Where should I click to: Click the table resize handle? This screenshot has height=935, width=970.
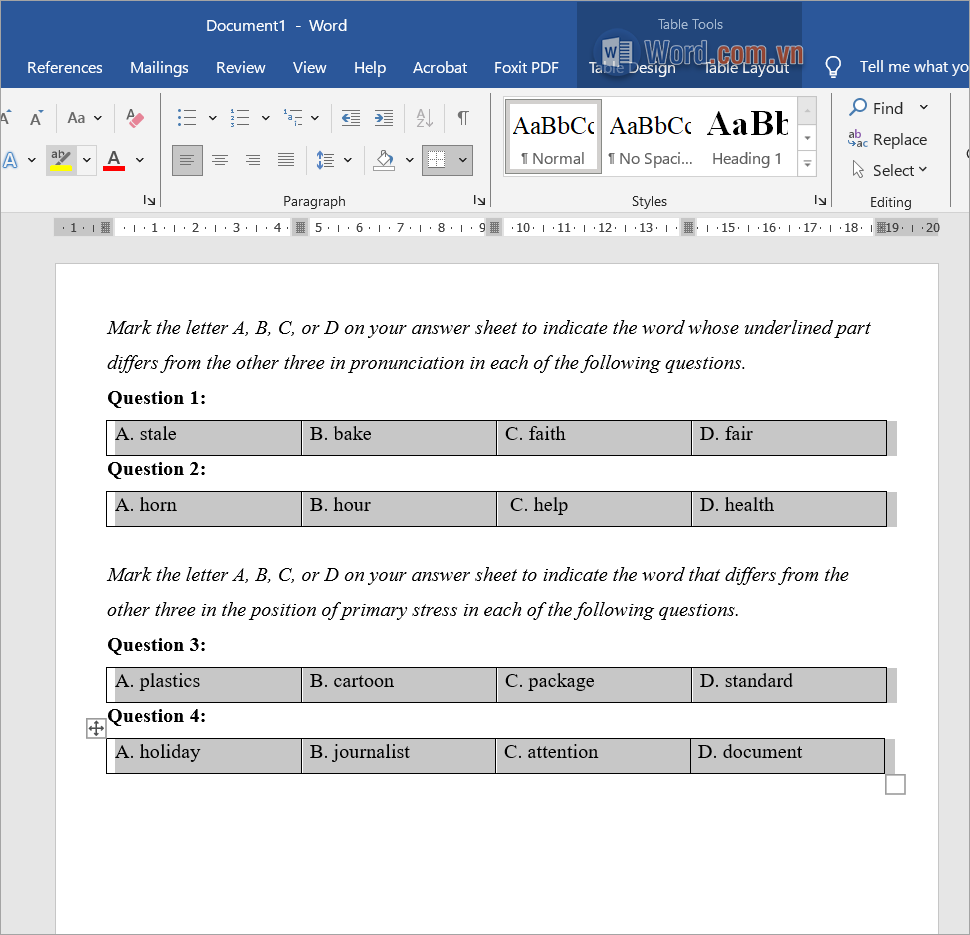coord(895,784)
